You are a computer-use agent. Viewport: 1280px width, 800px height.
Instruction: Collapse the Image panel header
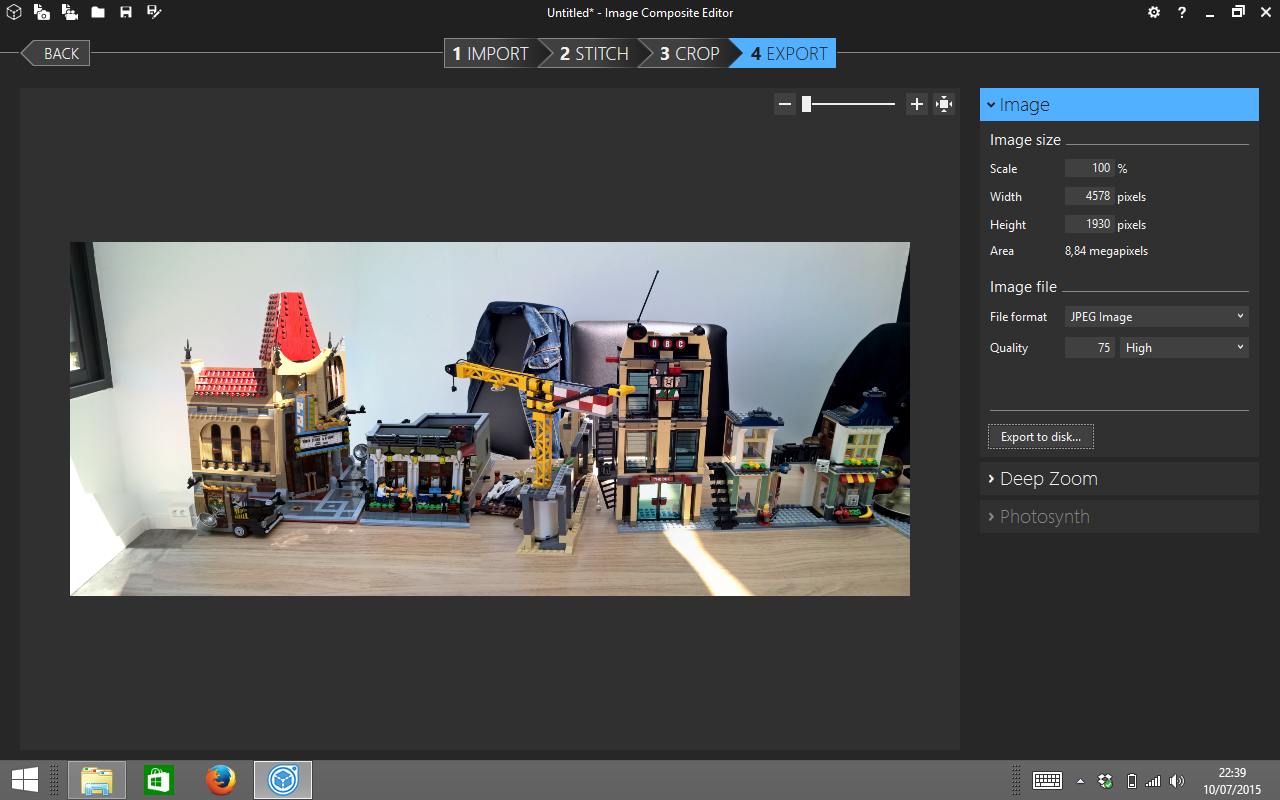tap(1119, 104)
